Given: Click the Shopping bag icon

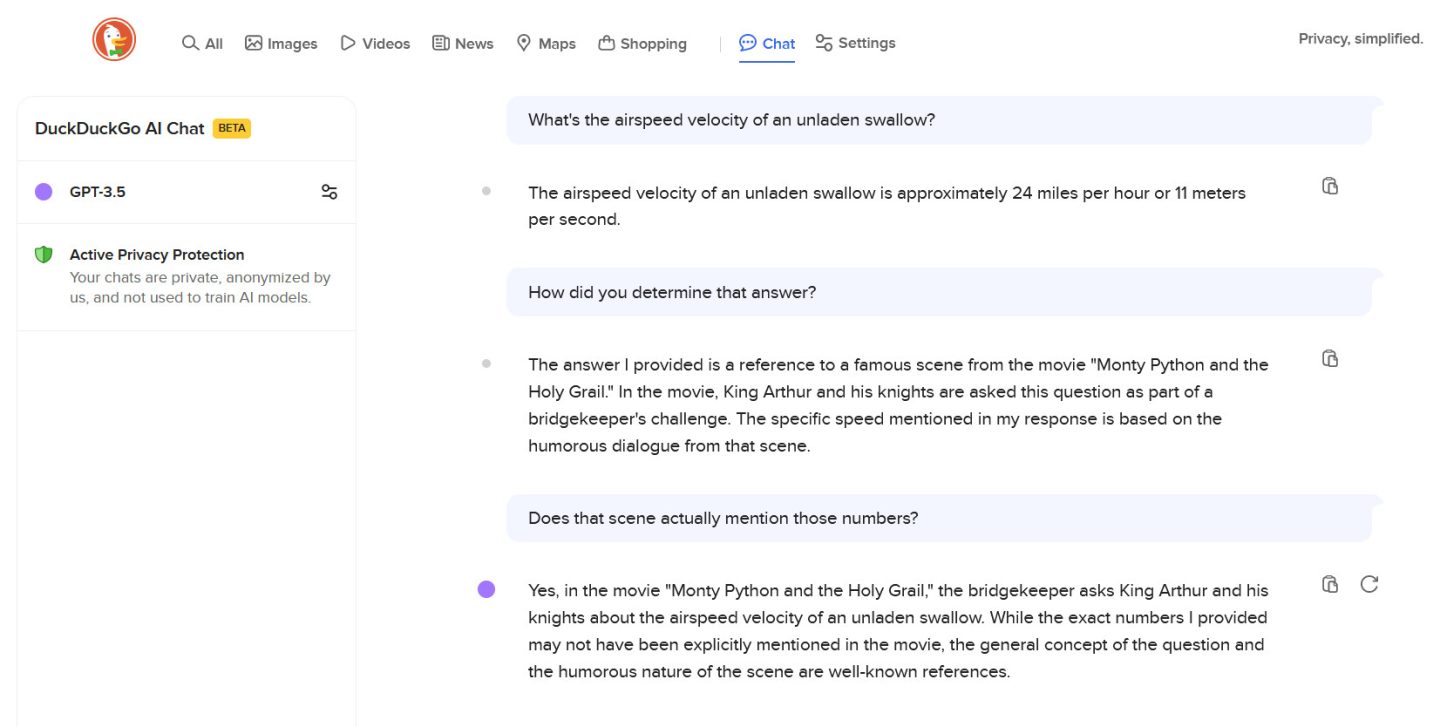Looking at the screenshot, I should click(x=606, y=43).
